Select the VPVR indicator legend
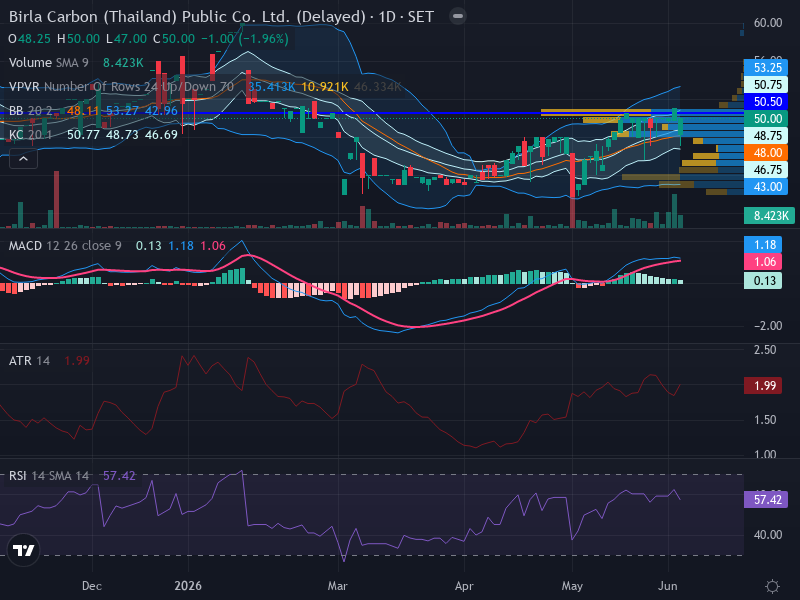Screen dimensions: 800x600 click(x=121, y=87)
